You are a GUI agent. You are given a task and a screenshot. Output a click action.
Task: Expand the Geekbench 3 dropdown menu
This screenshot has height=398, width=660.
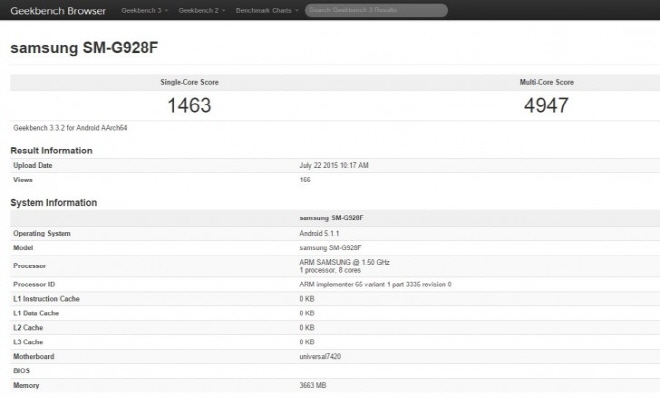[x=144, y=11]
